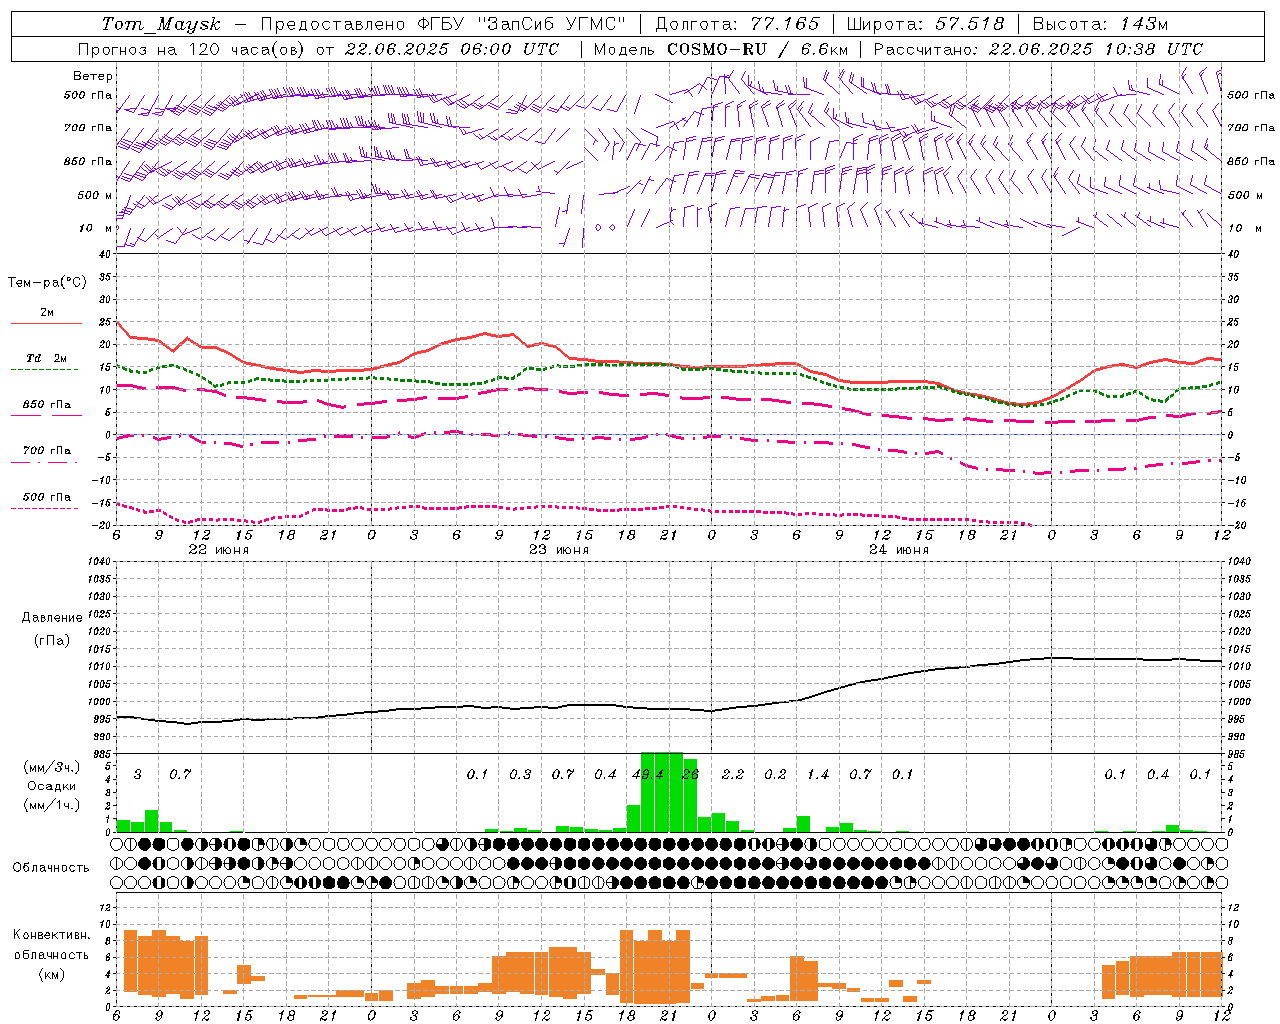Select the 500 м wind level label on left
Viewport: 1280px width, 1024px height.
(x=95, y=195)
